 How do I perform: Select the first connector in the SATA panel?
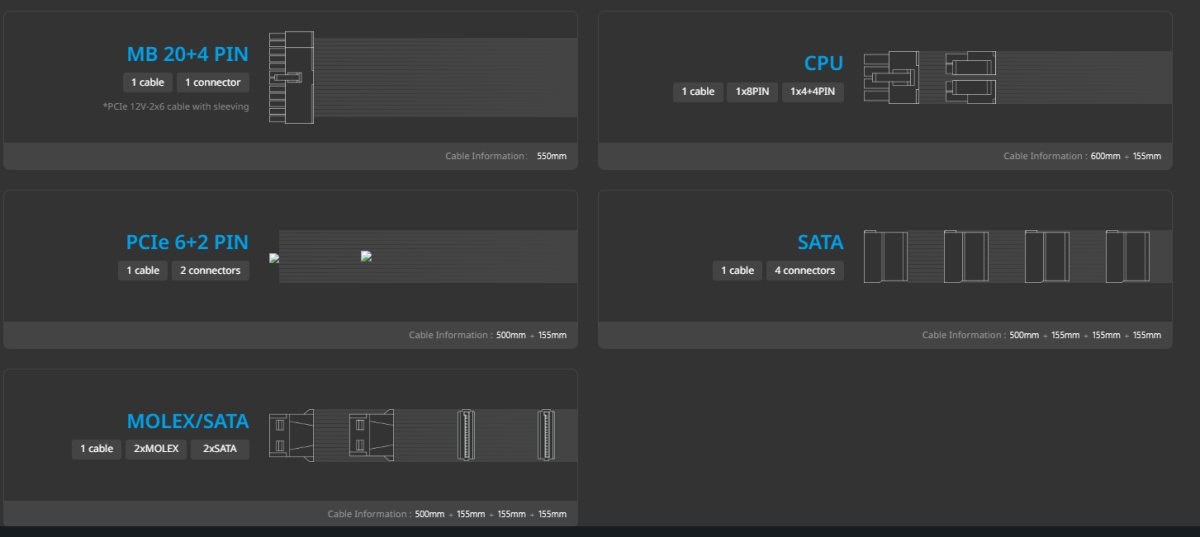[886, 256]
